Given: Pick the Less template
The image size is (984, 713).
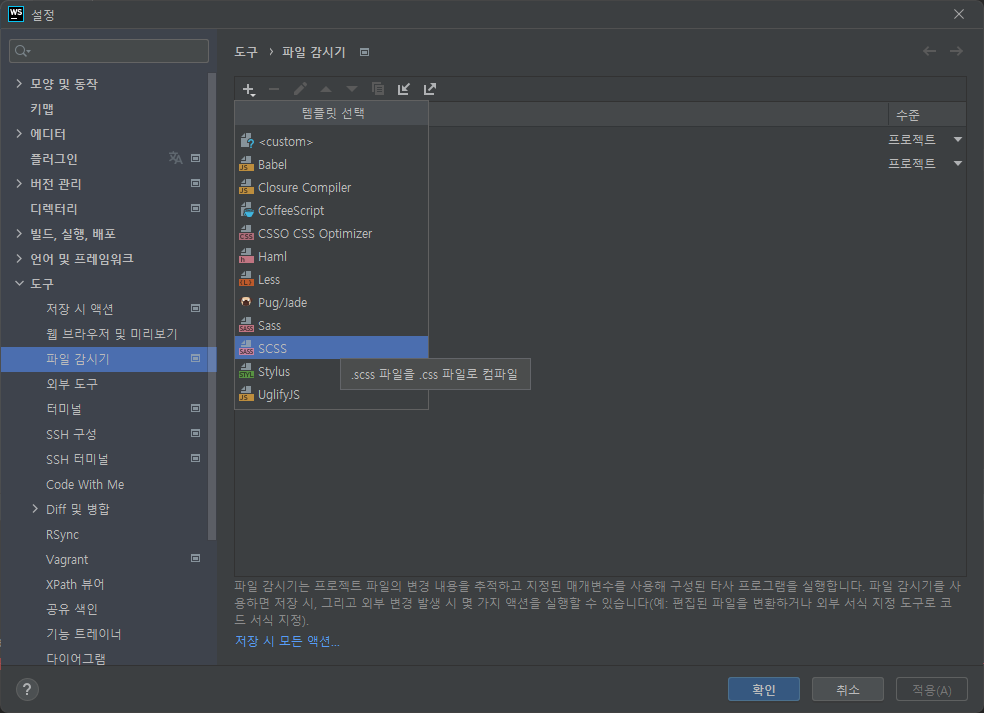Looking at the screenshot, I should click(x=331, y=280).
